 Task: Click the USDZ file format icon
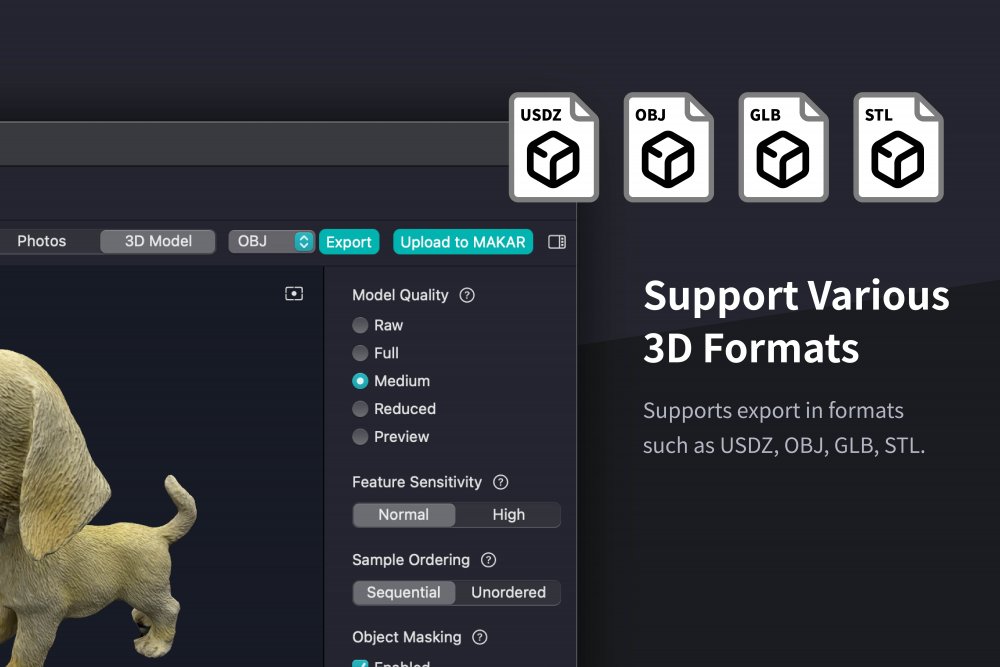(553, 147)
